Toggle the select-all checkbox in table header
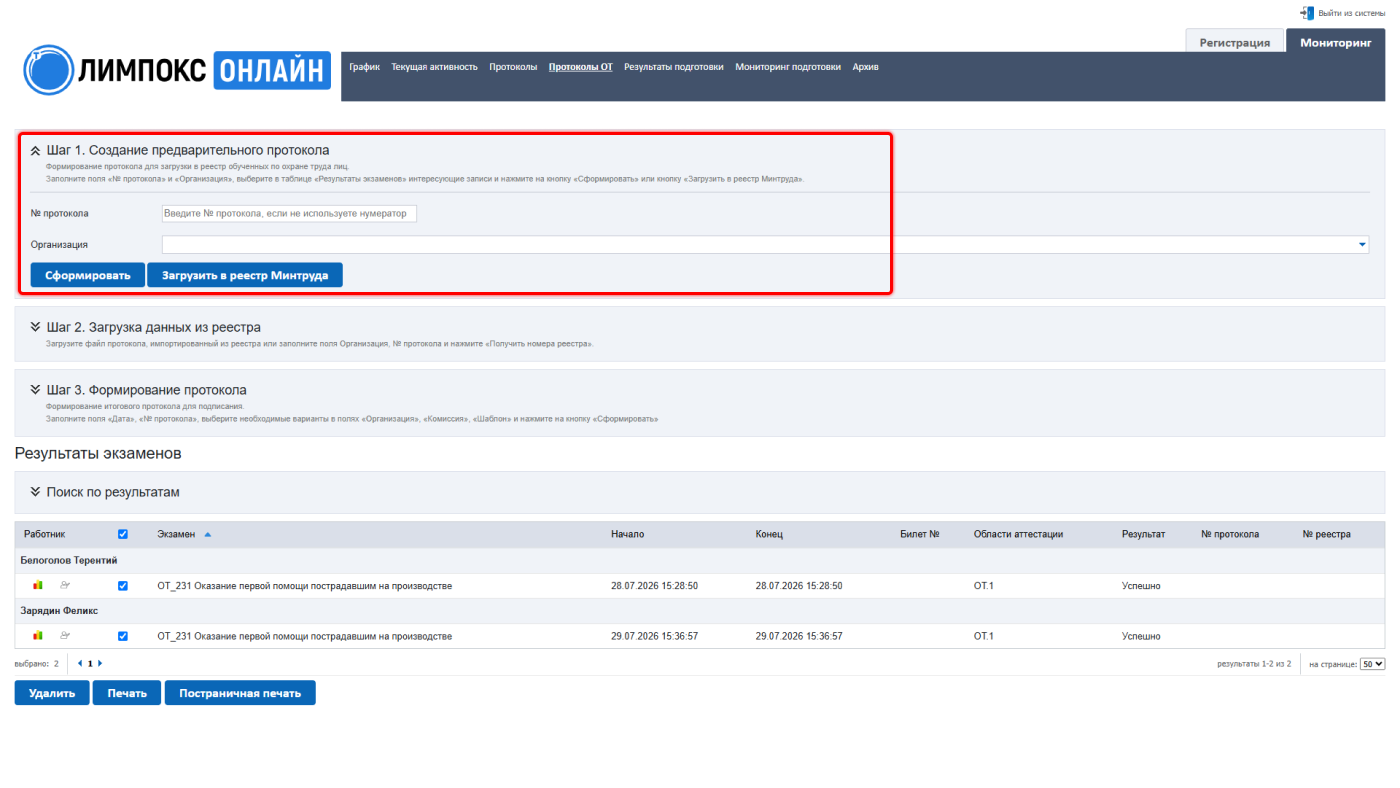1400x788 pixels. 123,535
